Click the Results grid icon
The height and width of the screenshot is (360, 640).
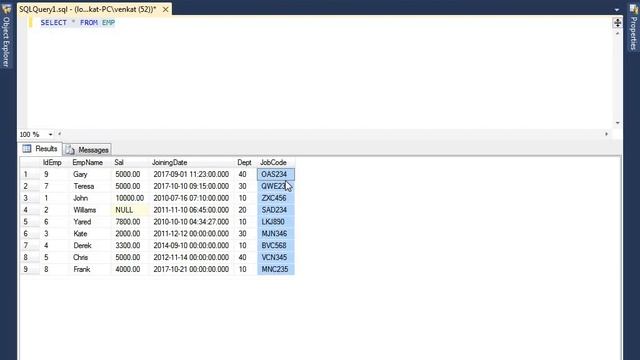pyautogui.click(x=27, y=149)
